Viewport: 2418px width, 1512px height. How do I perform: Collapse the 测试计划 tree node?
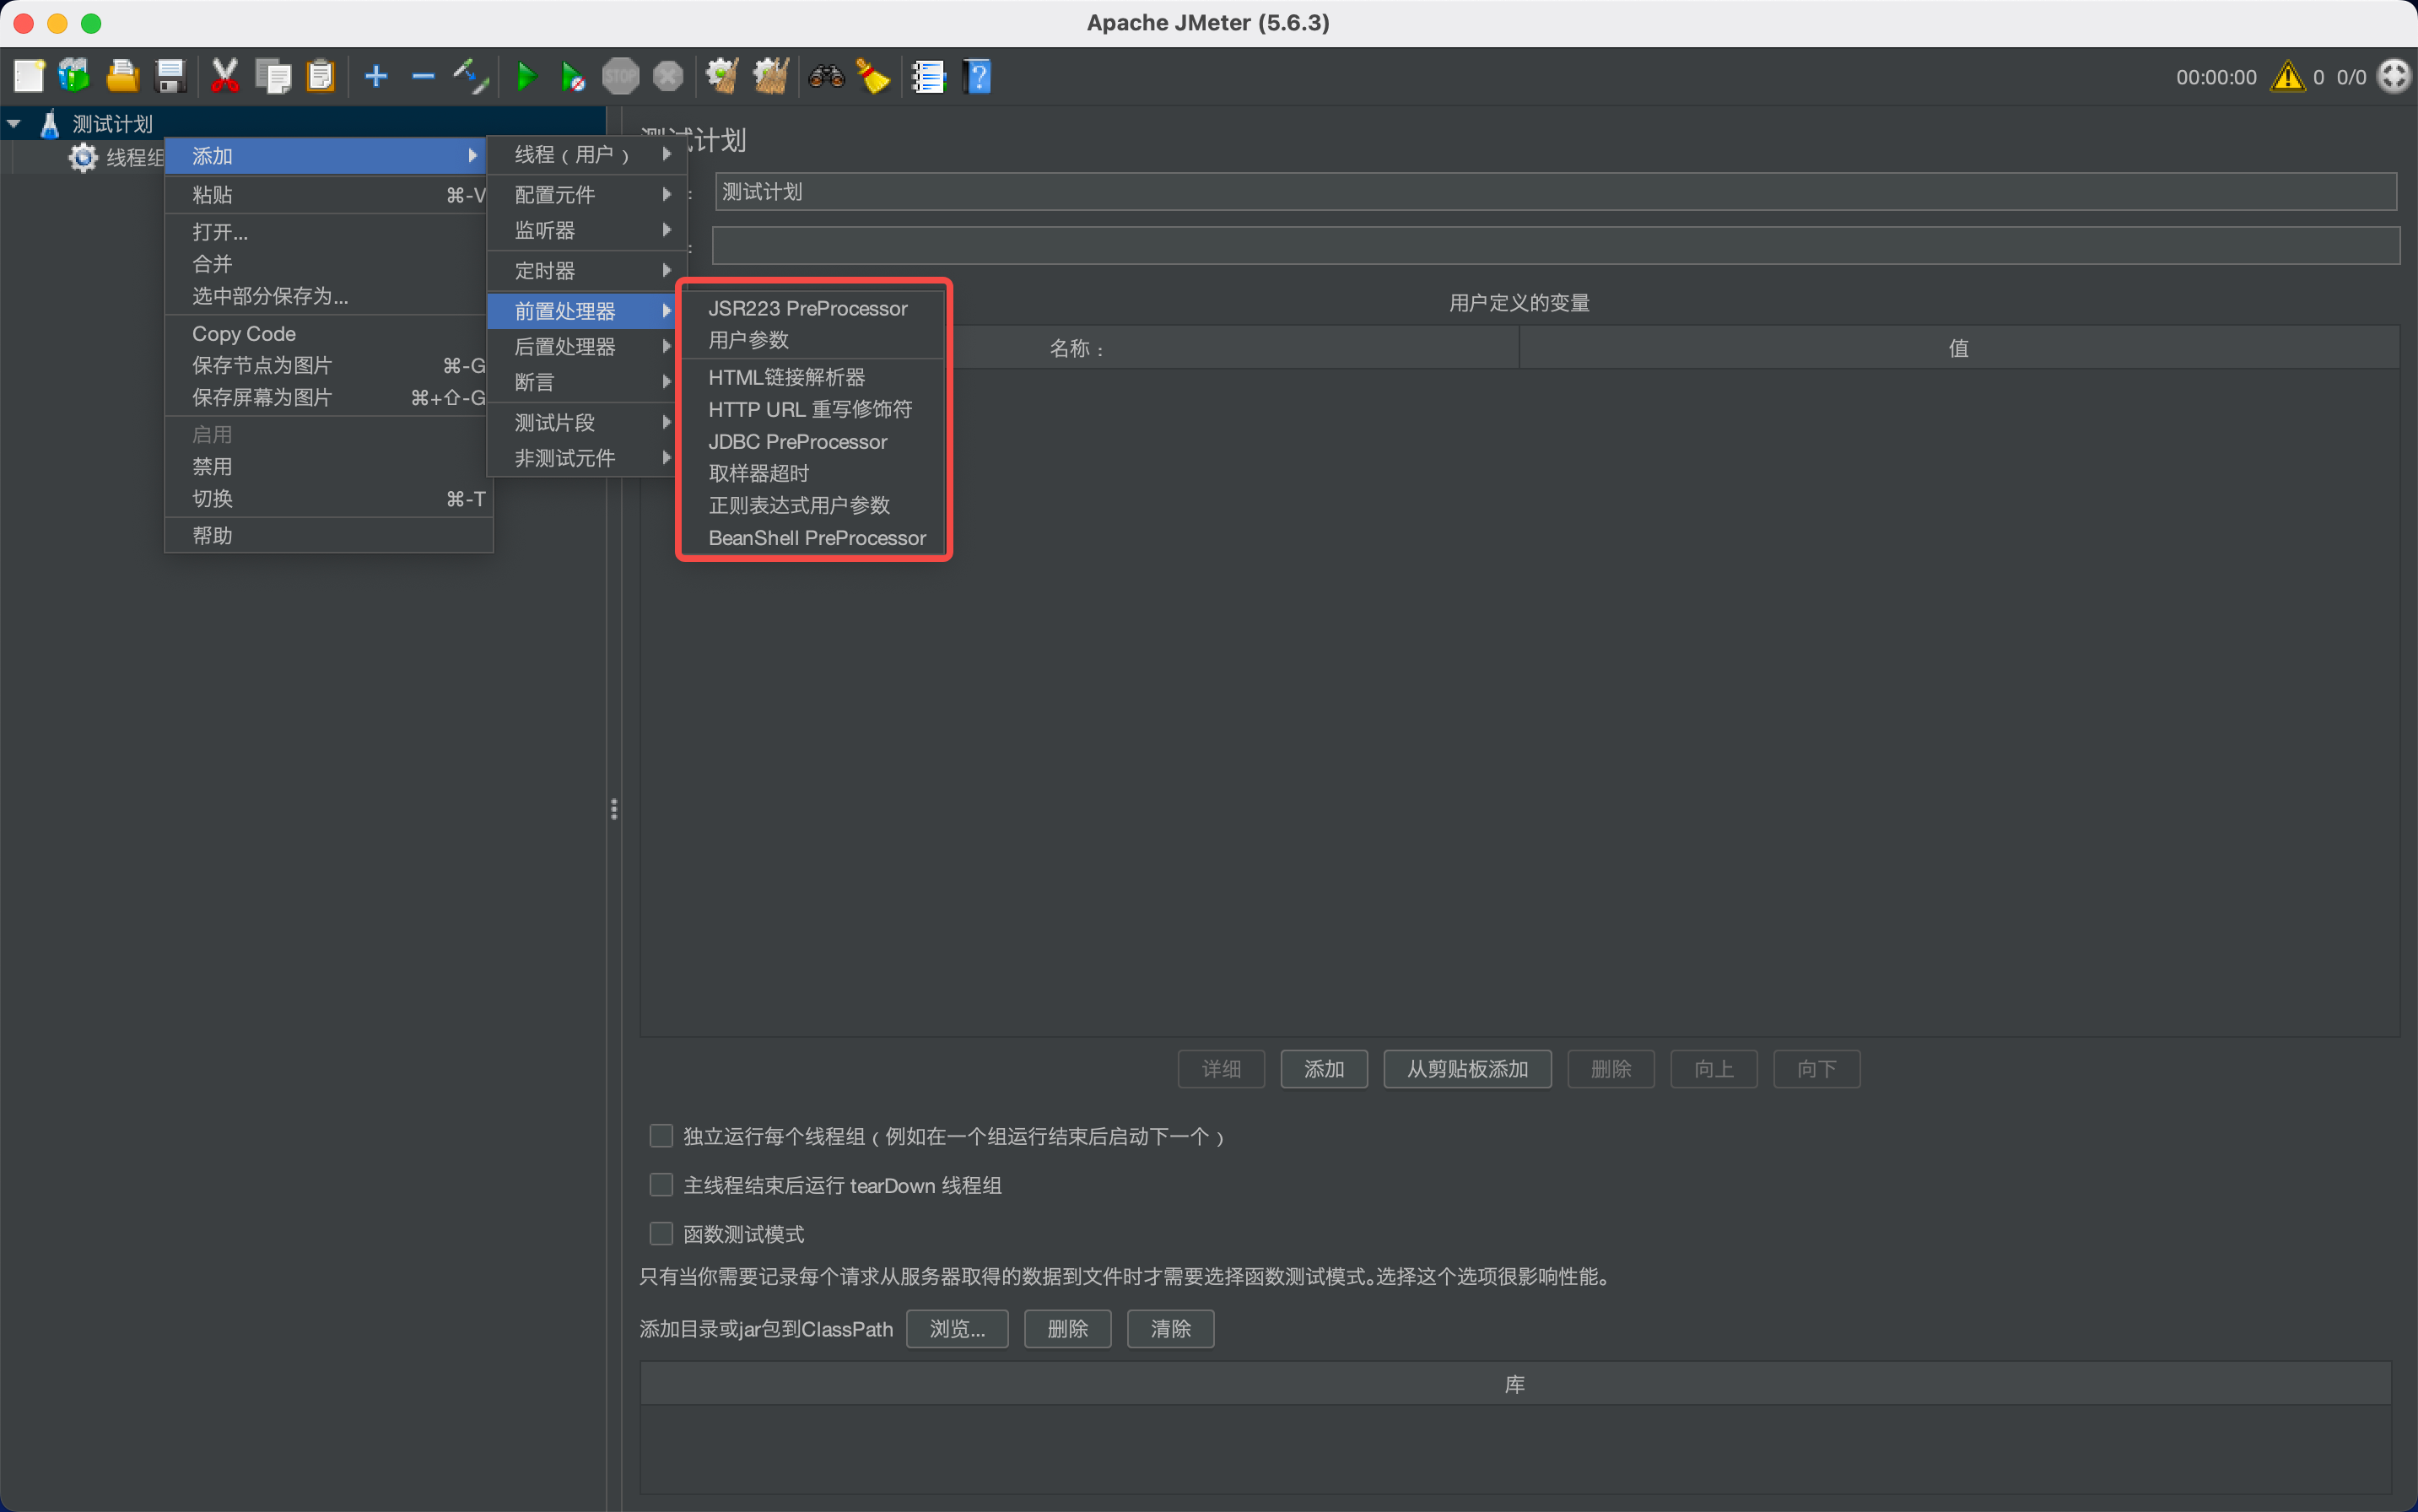[14, 124]
